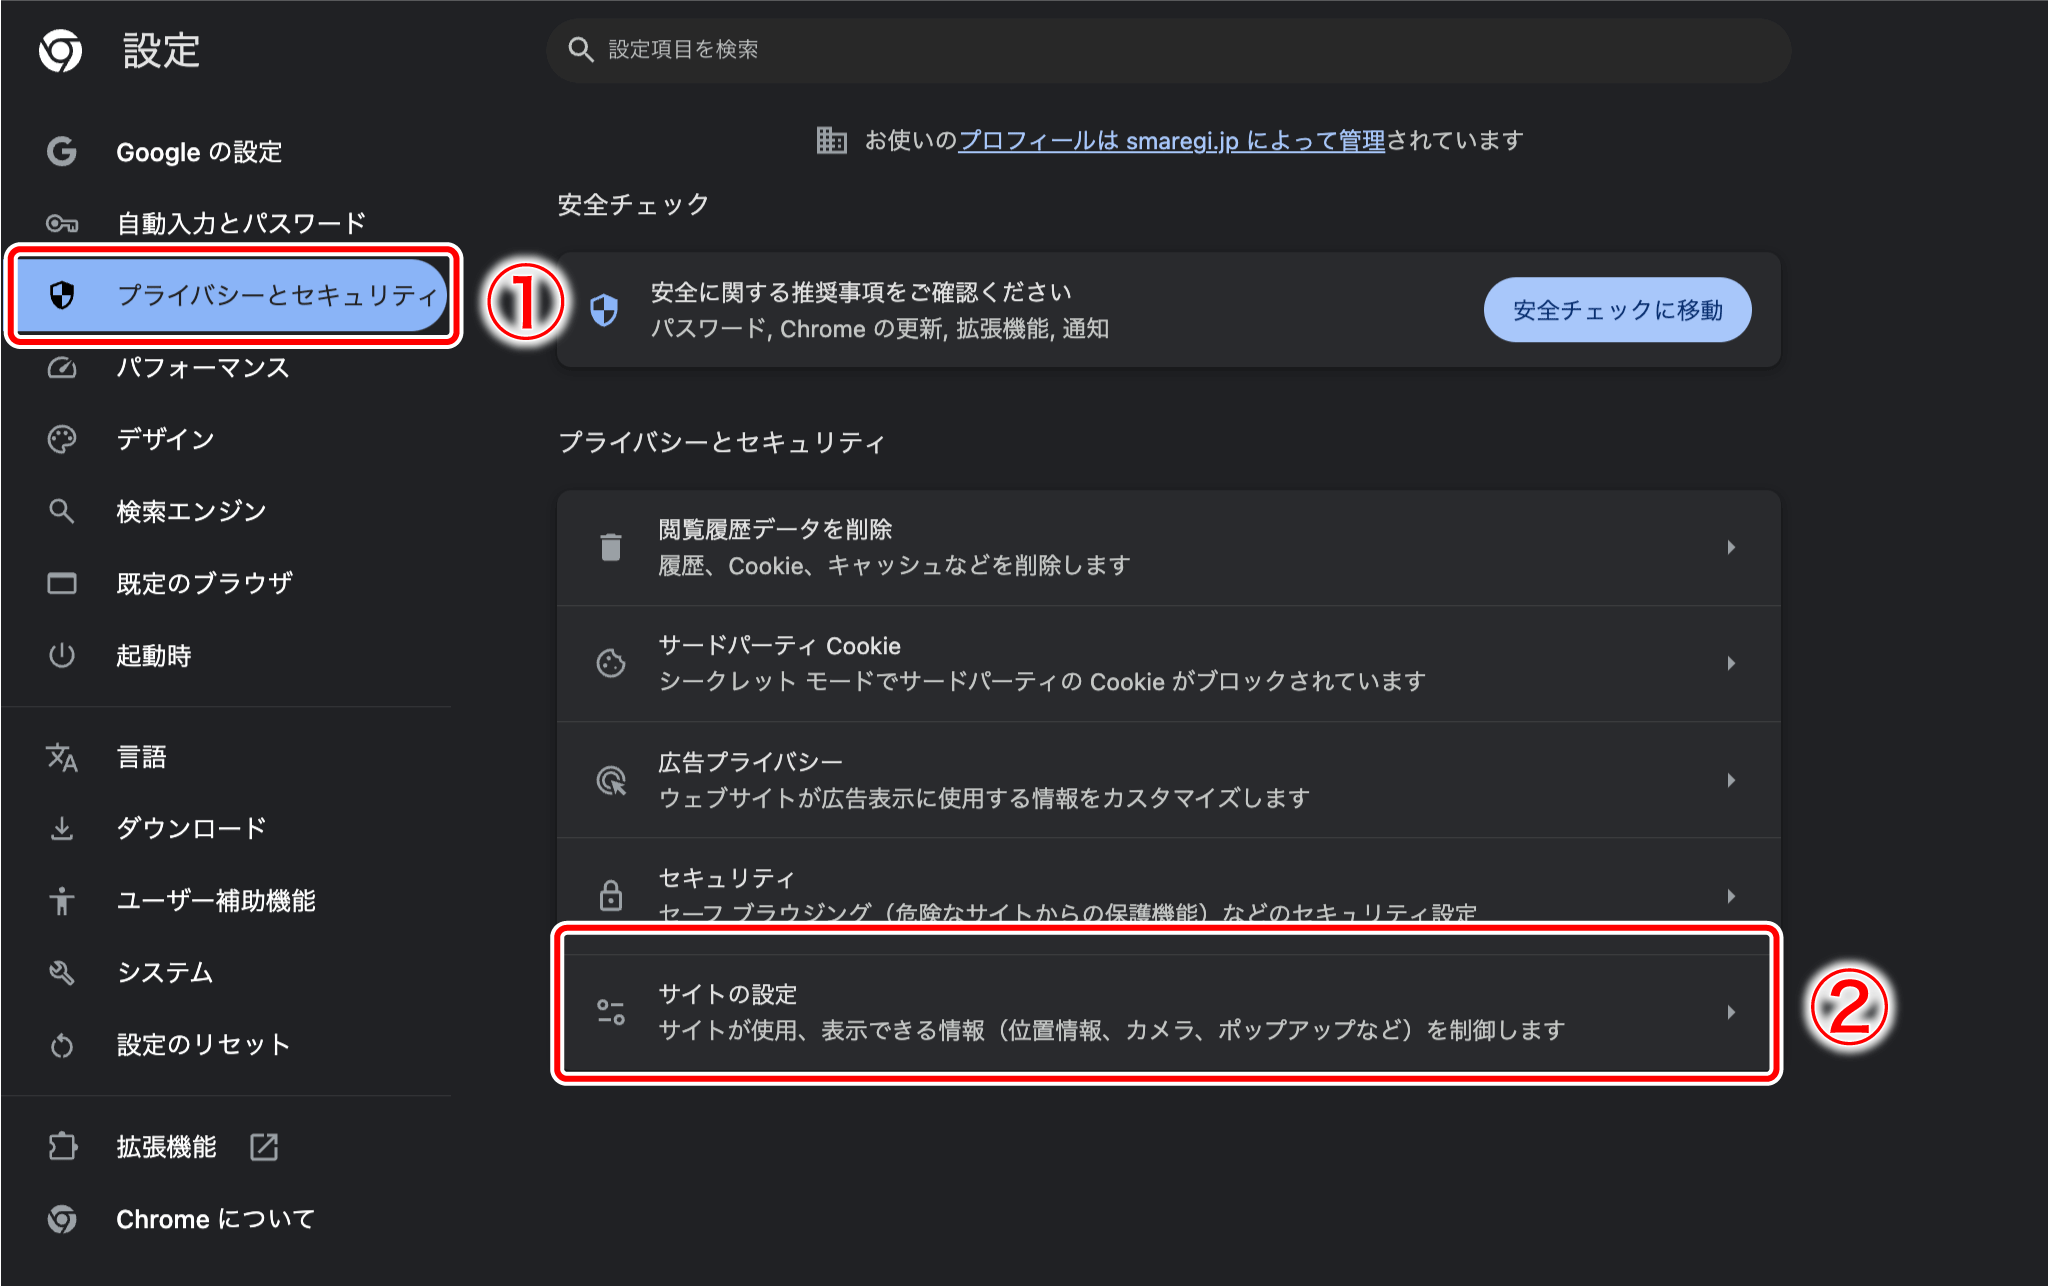Select the speedometer icon for パフォーマンス
This screenshot has width=2048, height=1286.
(x=62, y=368)
